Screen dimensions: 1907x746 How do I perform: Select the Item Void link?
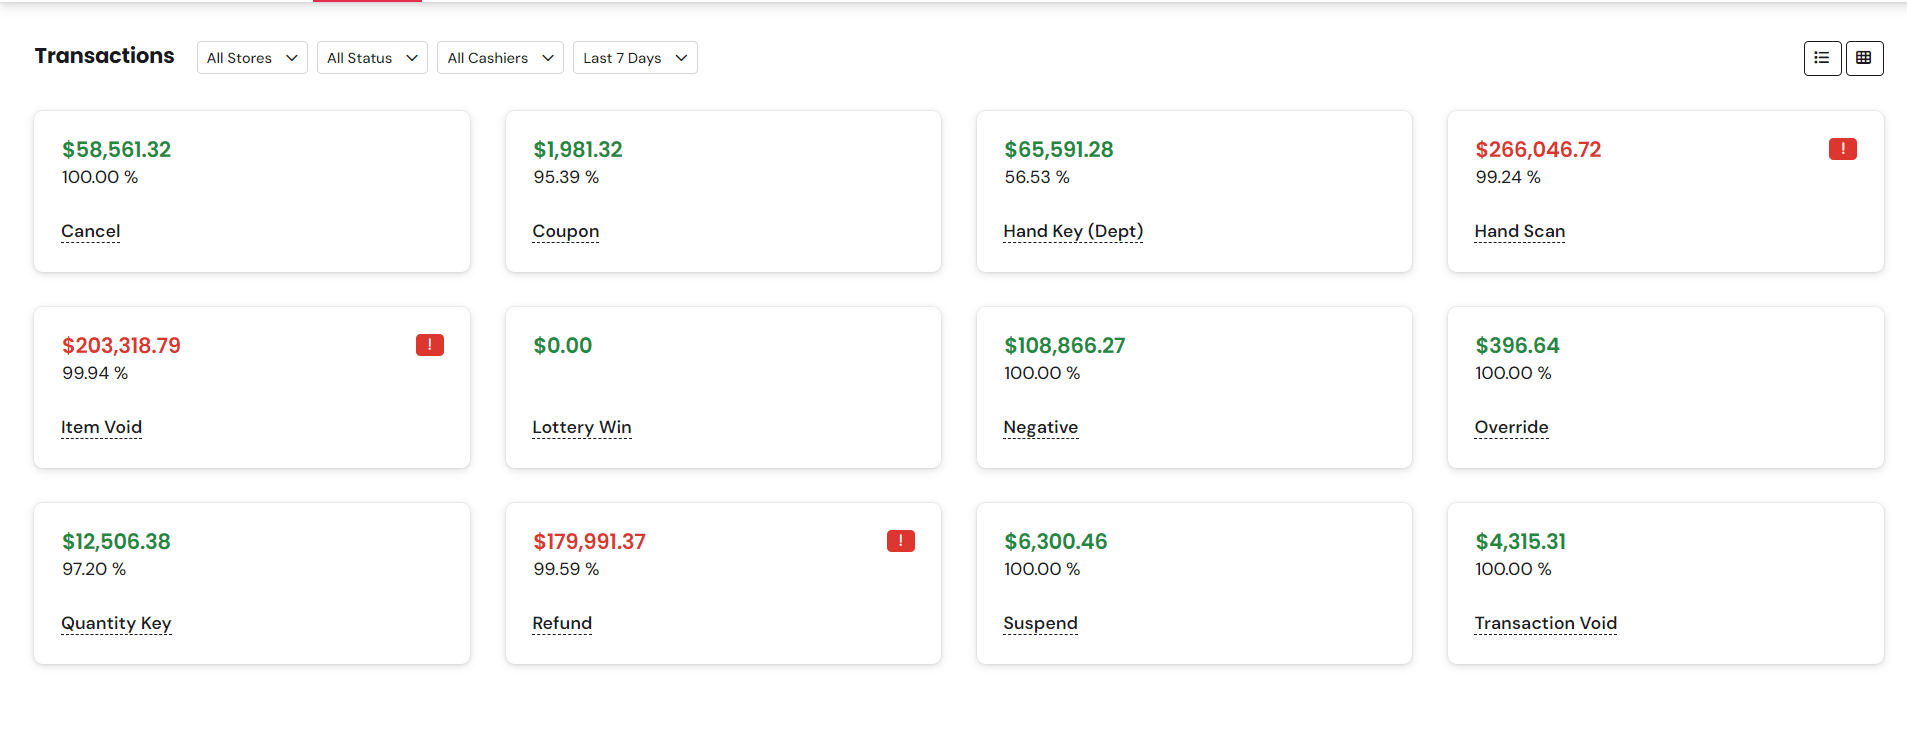coord(101,427)
